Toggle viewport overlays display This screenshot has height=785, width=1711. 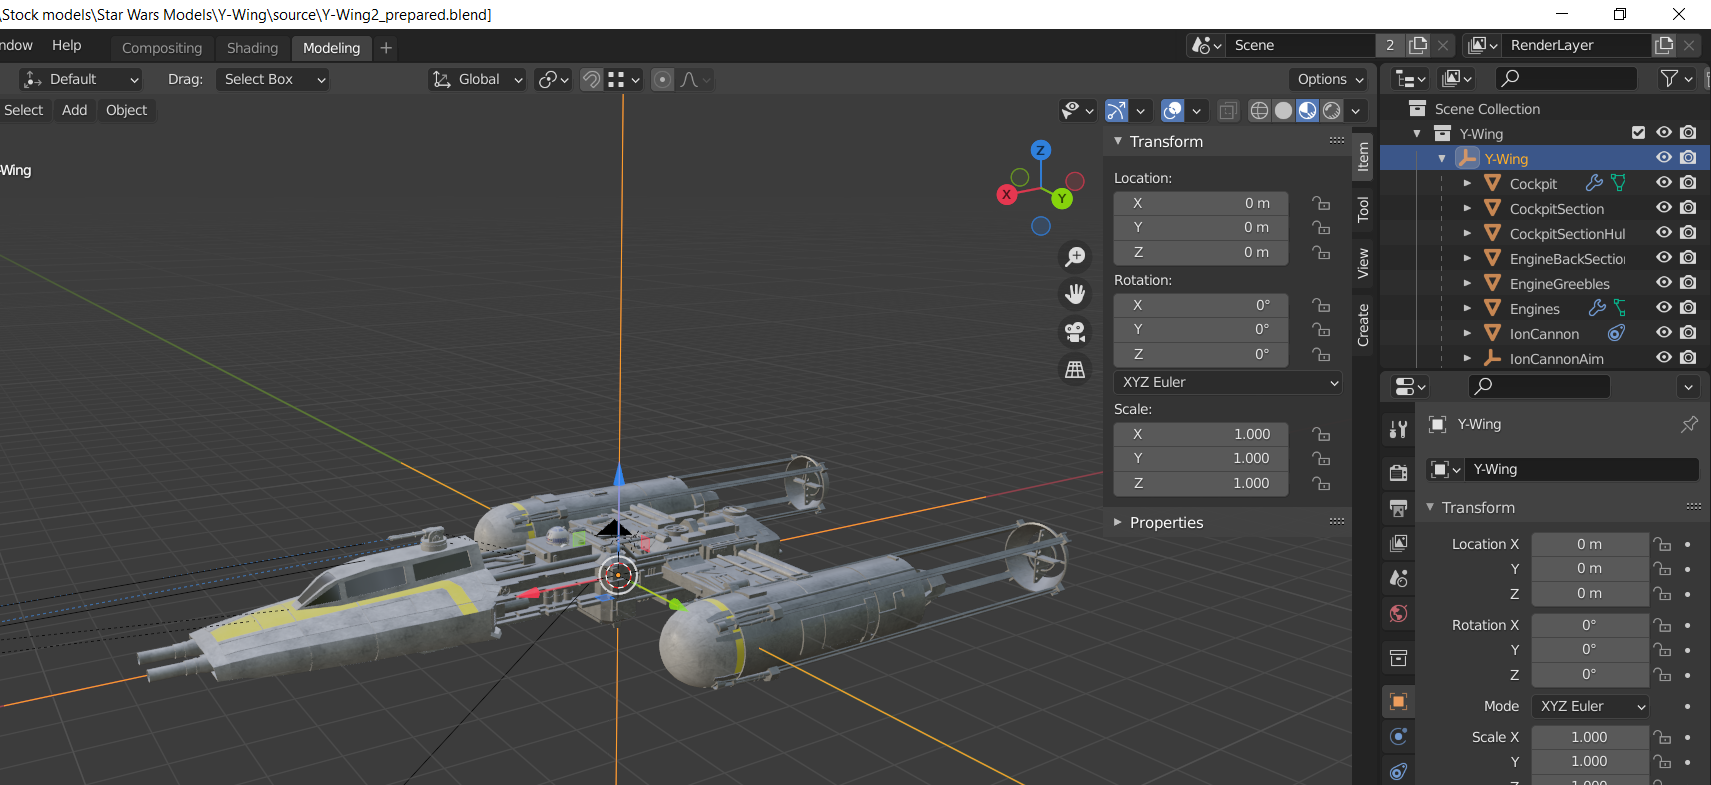pos(1173,110)
